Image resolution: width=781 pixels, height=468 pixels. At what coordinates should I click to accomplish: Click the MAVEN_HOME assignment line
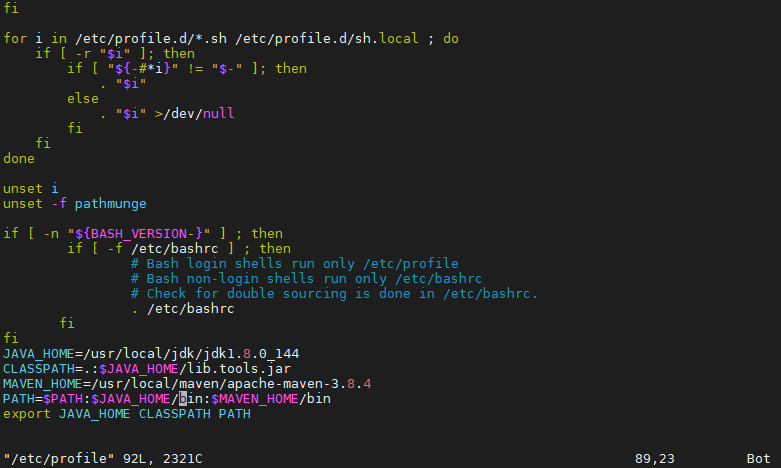pos(187,383)
